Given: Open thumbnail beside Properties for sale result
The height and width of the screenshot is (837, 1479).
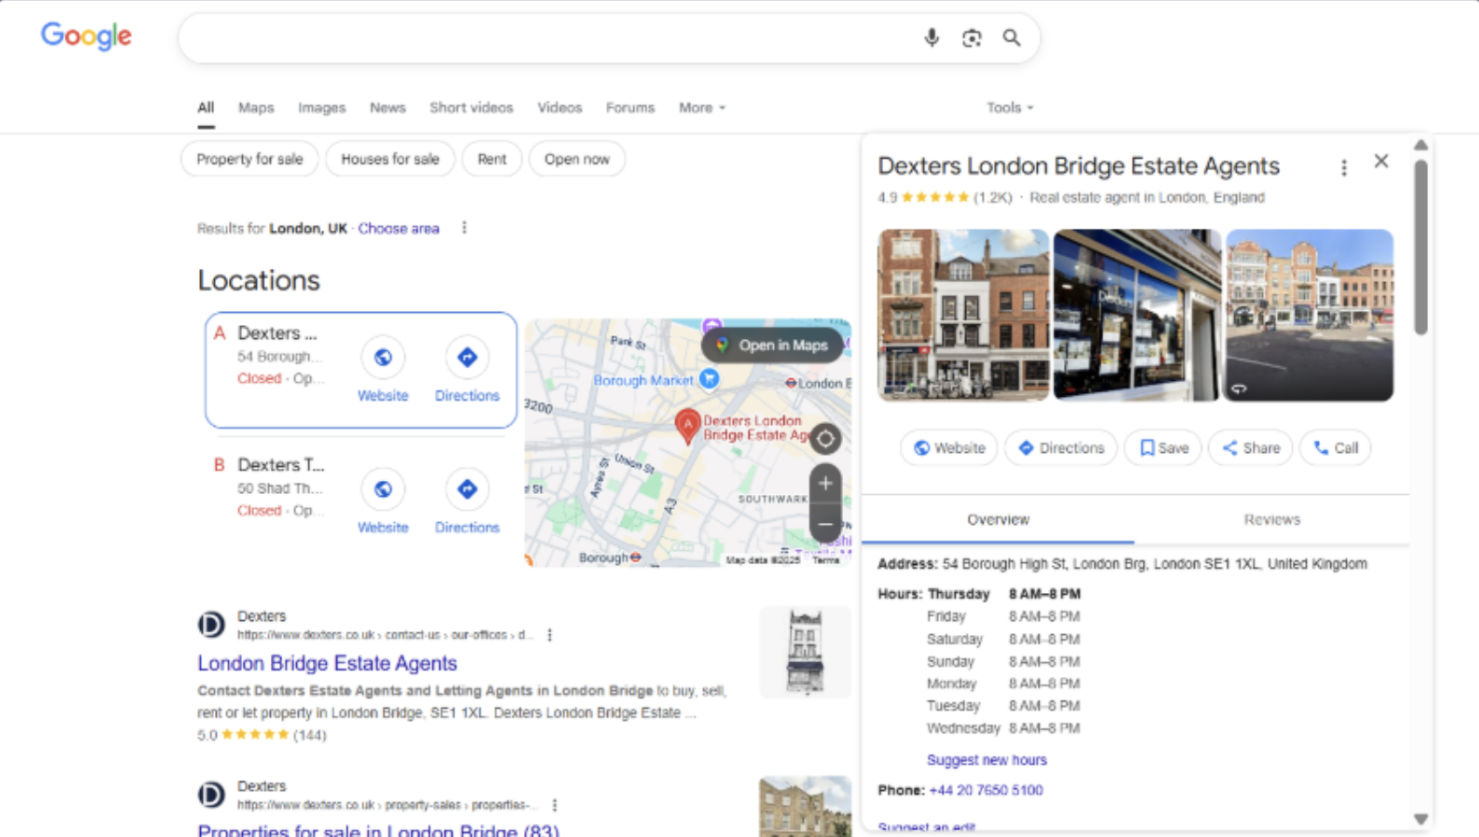Looking at the screenshot, I should click(x=805, y=806).
